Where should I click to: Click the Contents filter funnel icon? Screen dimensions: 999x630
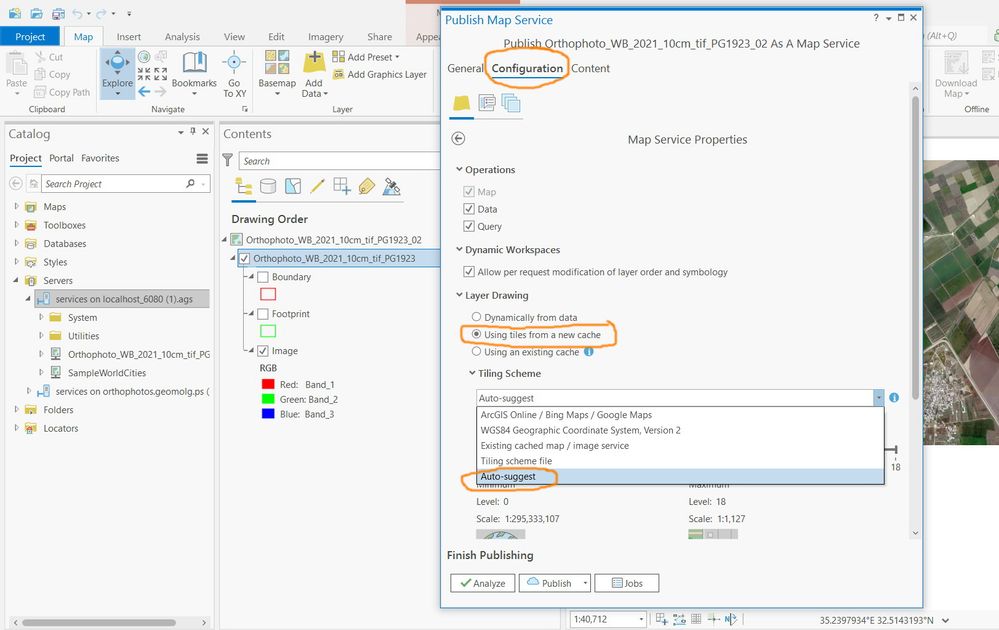click(227, 161)
